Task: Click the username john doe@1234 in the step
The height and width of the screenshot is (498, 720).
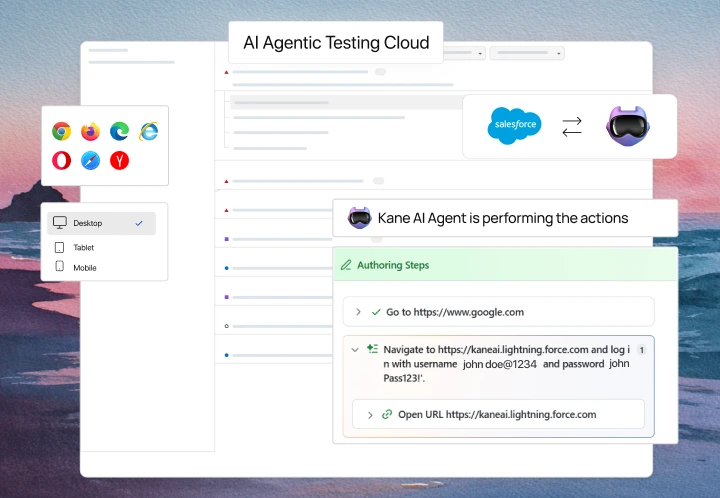Action: [x=500, y=364]
